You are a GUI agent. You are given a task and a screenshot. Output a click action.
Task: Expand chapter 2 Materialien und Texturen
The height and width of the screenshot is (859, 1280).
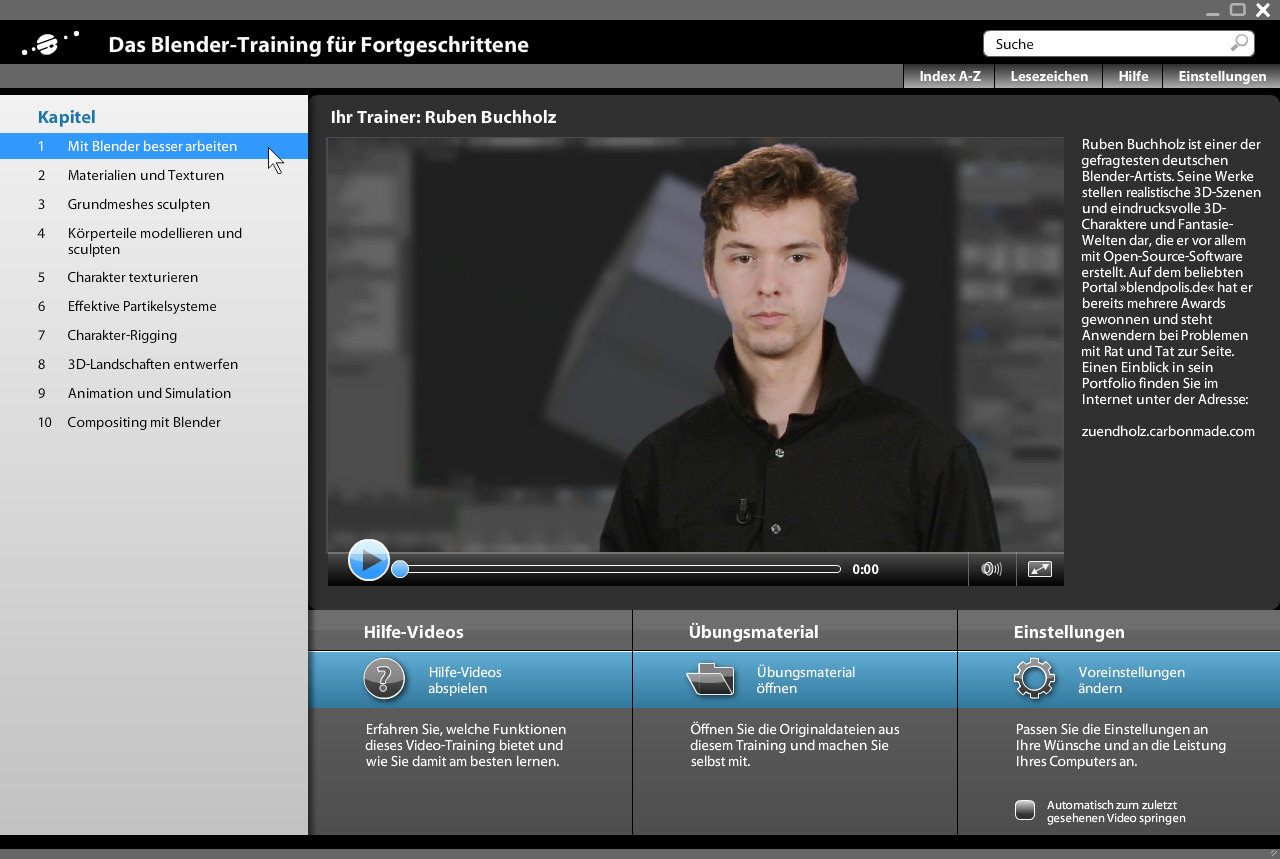point(145,175)
